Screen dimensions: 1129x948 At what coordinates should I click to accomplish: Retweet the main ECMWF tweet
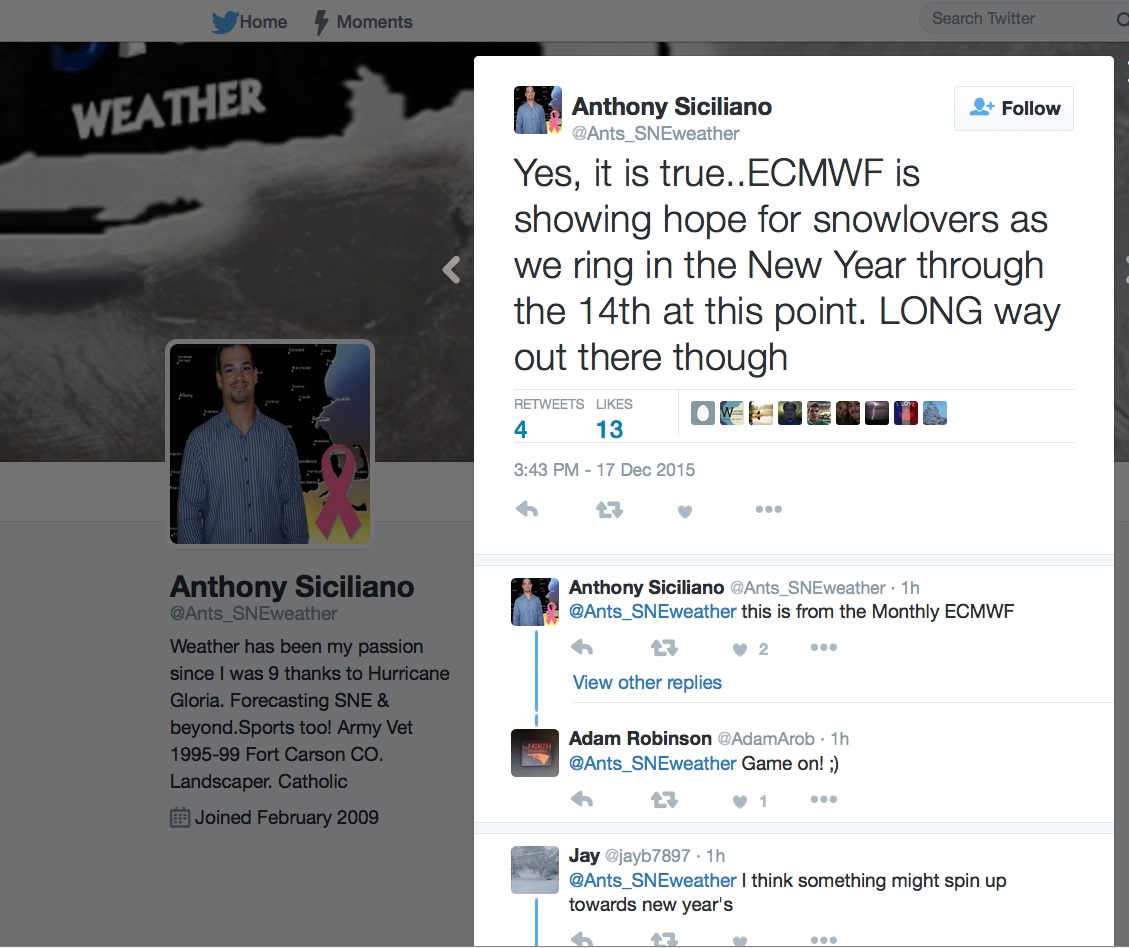pos(609,510)
